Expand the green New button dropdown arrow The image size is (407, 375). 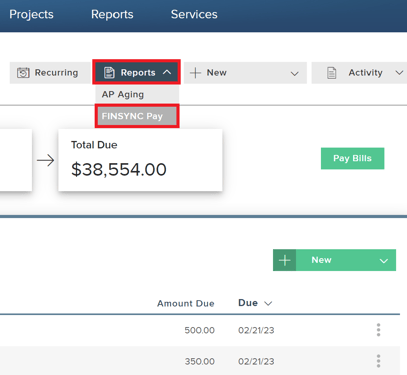(384, 261)
